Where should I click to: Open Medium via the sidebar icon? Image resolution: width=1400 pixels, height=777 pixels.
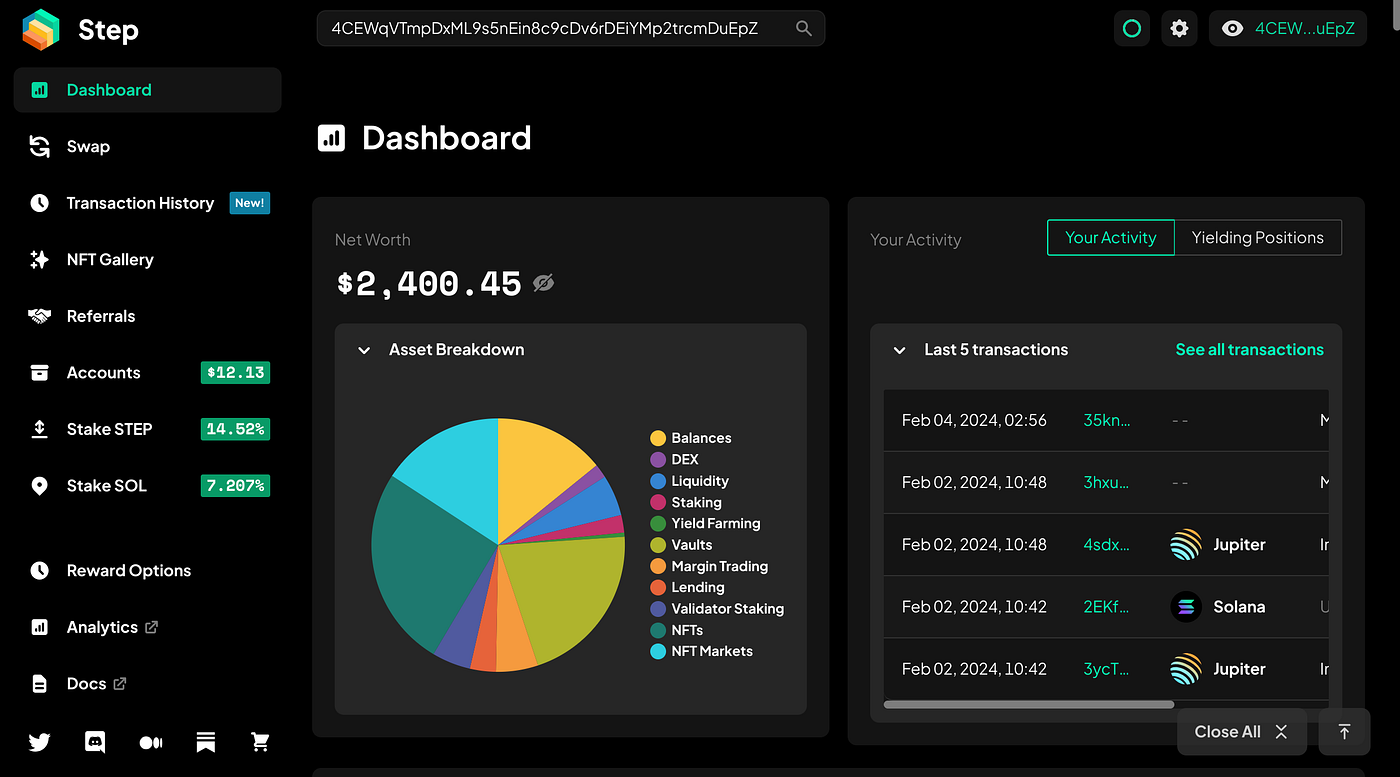pyautogui.click(x=150, y=742)
